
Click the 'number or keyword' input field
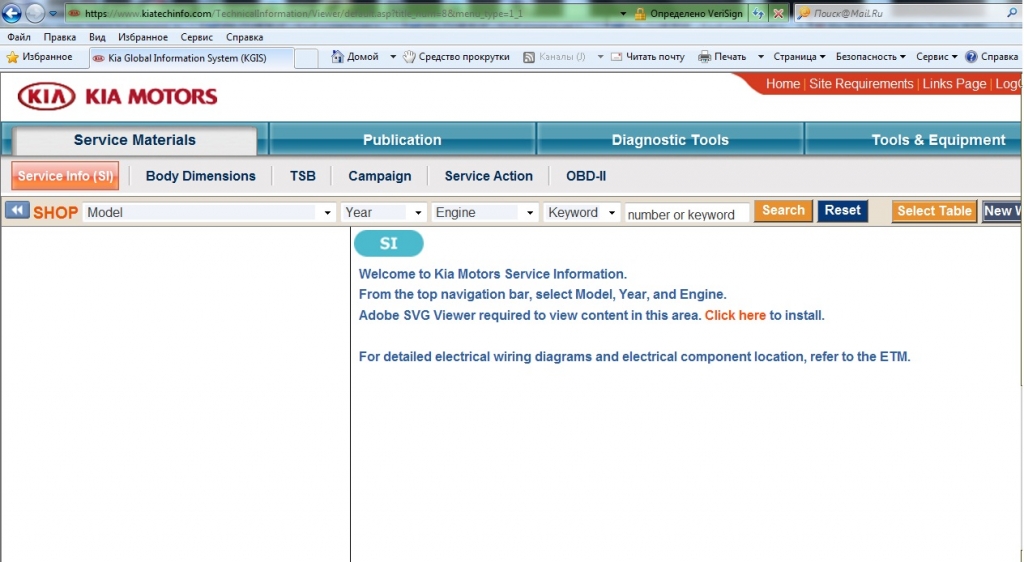686,214
